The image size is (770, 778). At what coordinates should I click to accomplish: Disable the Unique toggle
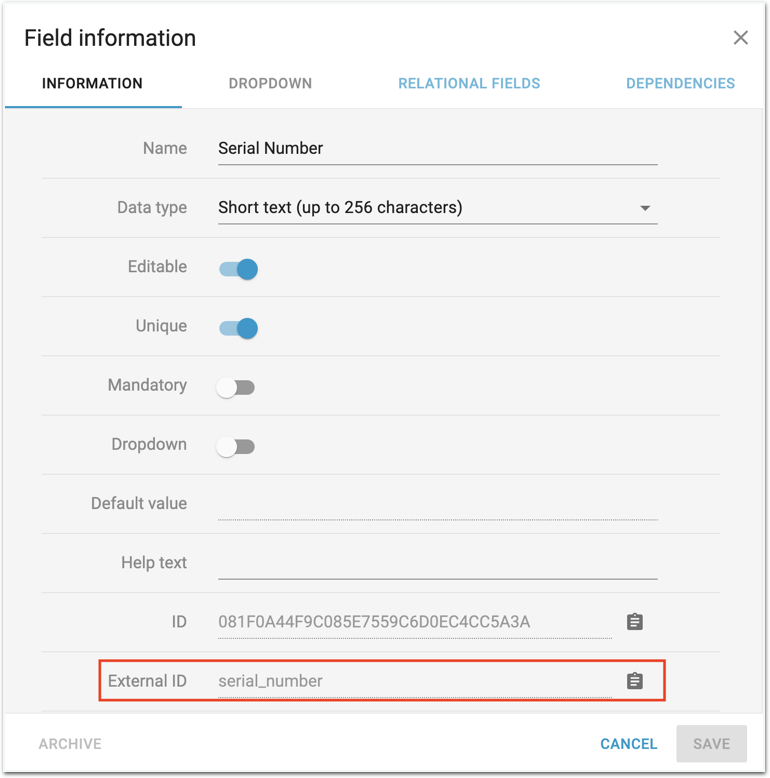click(238, 327)
